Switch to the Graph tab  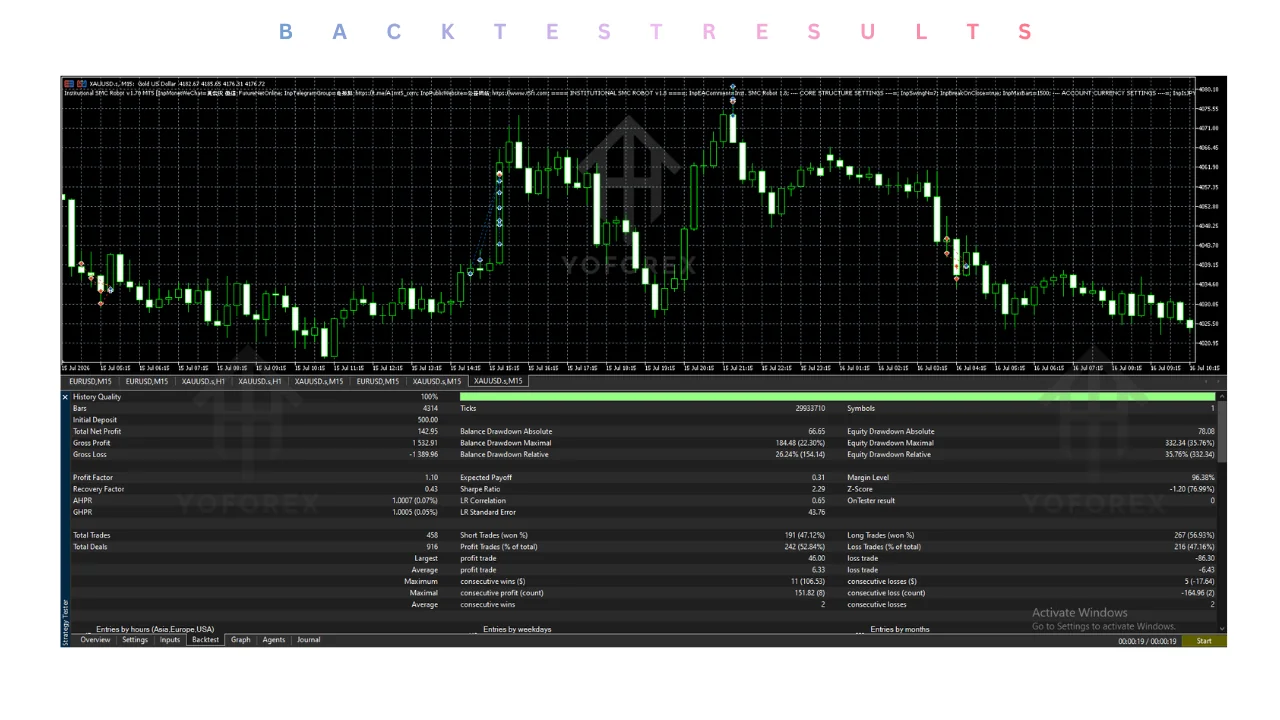click(241, 640)
